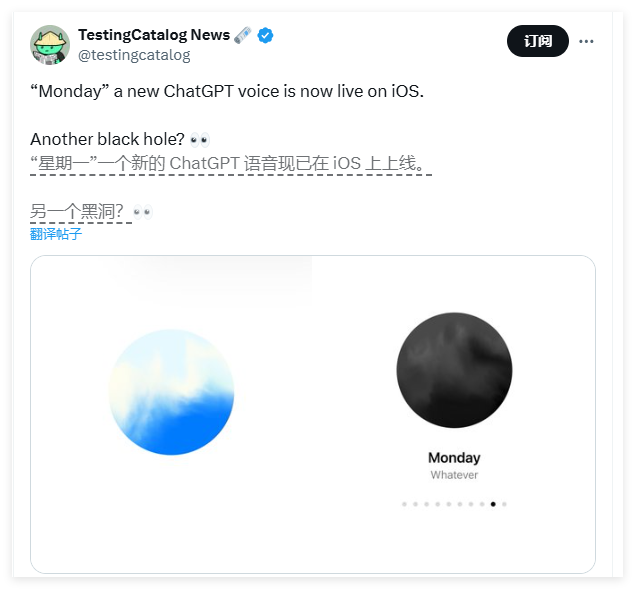635x589 pixels.
Task: Click the active black pagination dot
Action: point(493,504)
